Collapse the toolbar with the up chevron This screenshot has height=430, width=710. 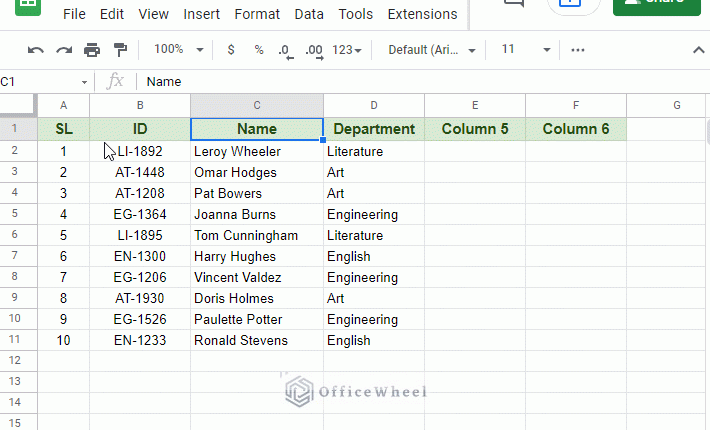699,50
